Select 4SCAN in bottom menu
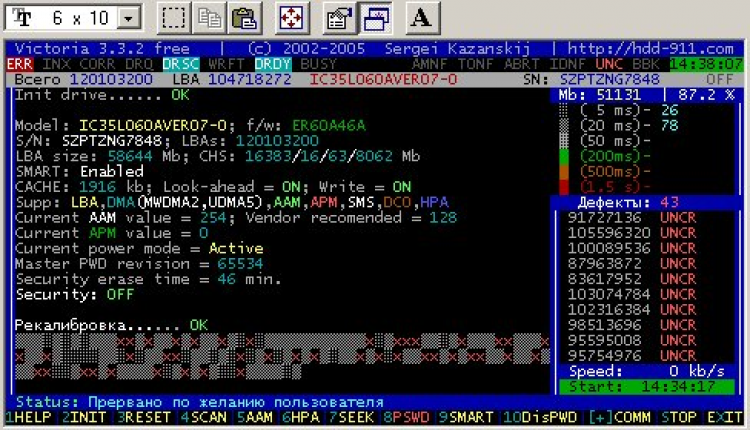Image resolution: width=750 pixels, height=430 pixels. (x=203, y=417)
